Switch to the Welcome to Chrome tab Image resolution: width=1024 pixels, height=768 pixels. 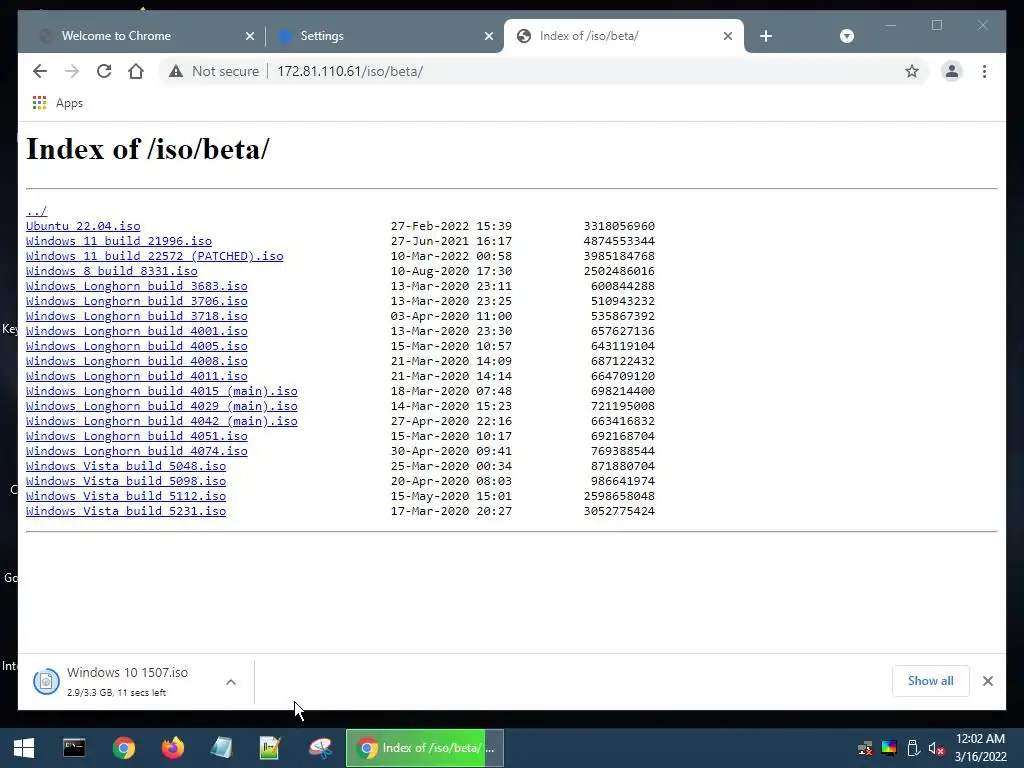144,36
